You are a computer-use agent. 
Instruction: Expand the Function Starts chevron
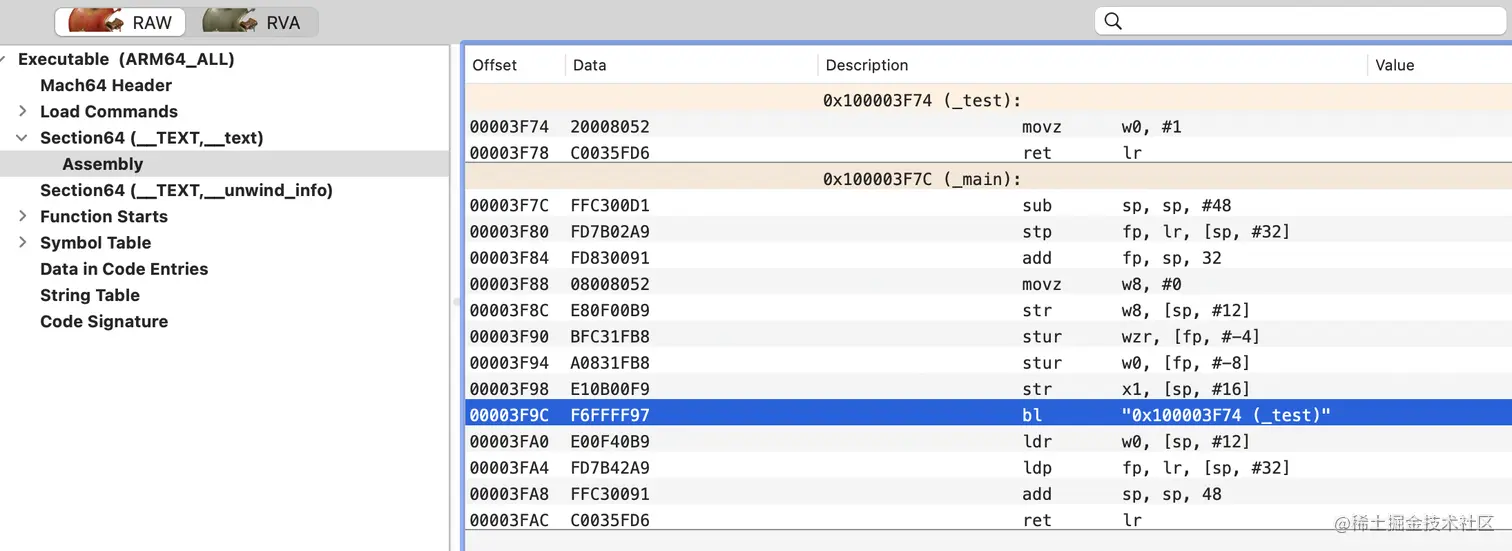click(23, 216)
